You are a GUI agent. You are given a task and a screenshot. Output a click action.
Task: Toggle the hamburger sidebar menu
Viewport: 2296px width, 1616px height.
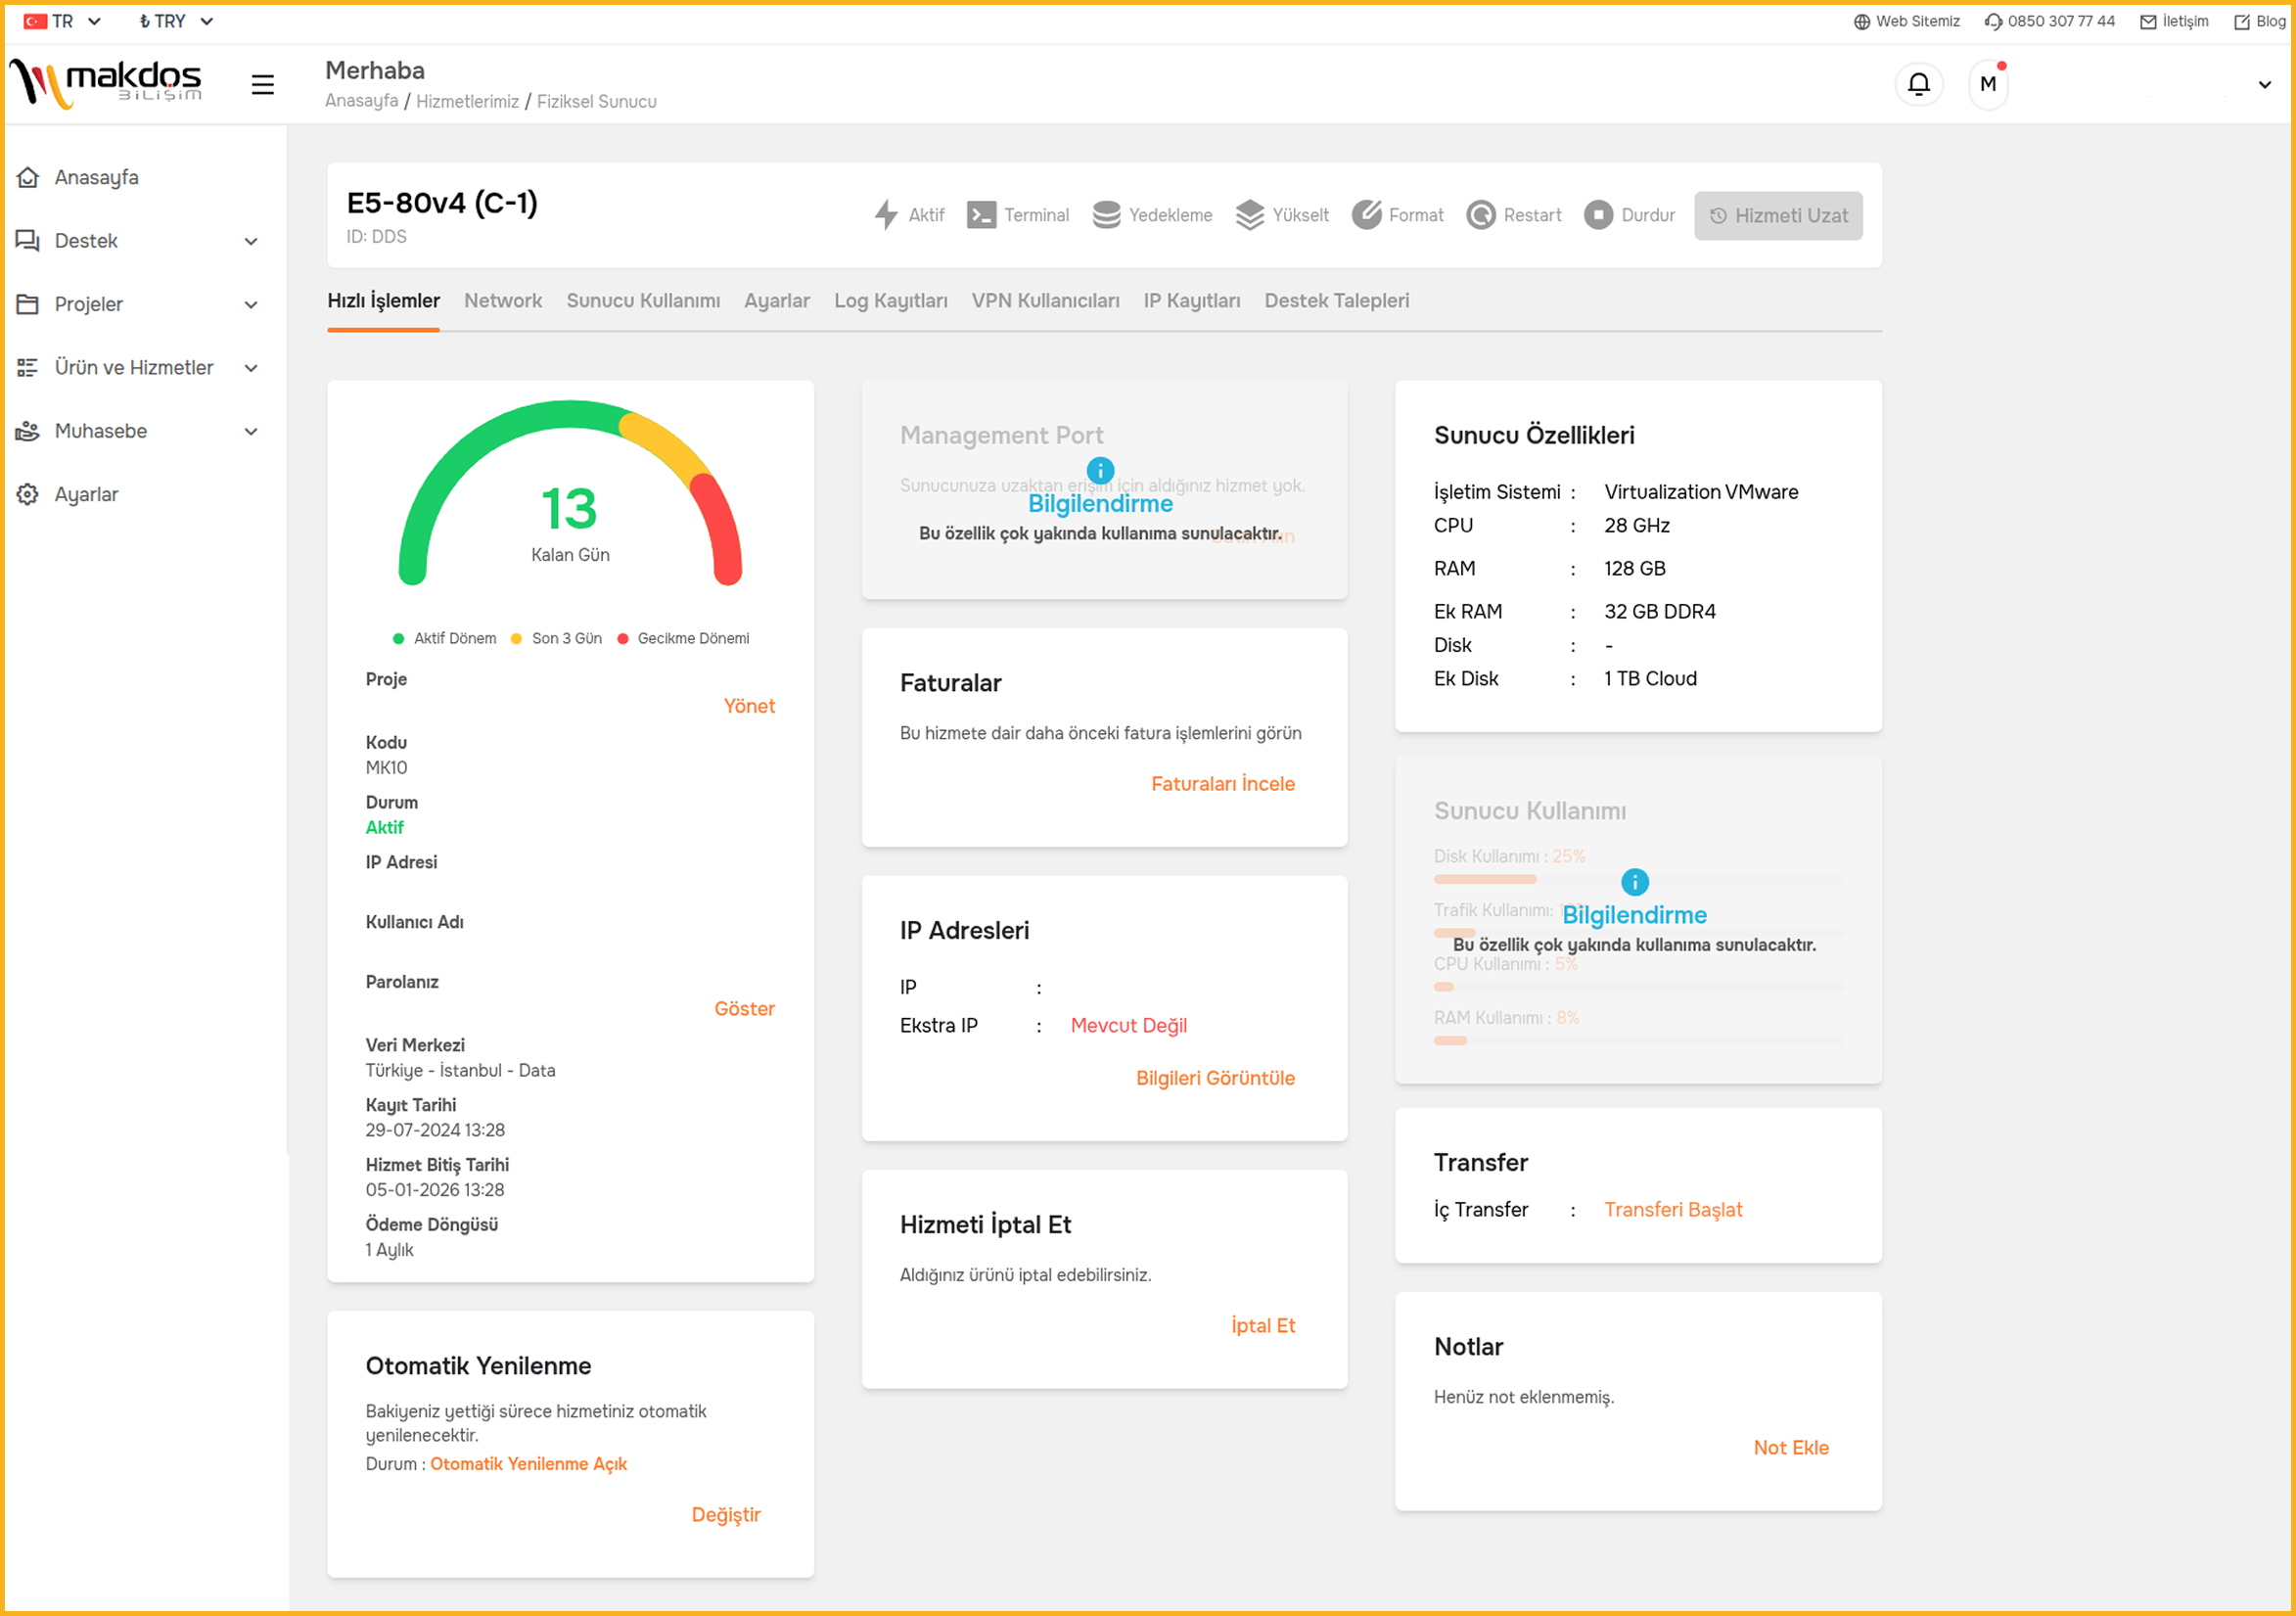coord(262,85)
